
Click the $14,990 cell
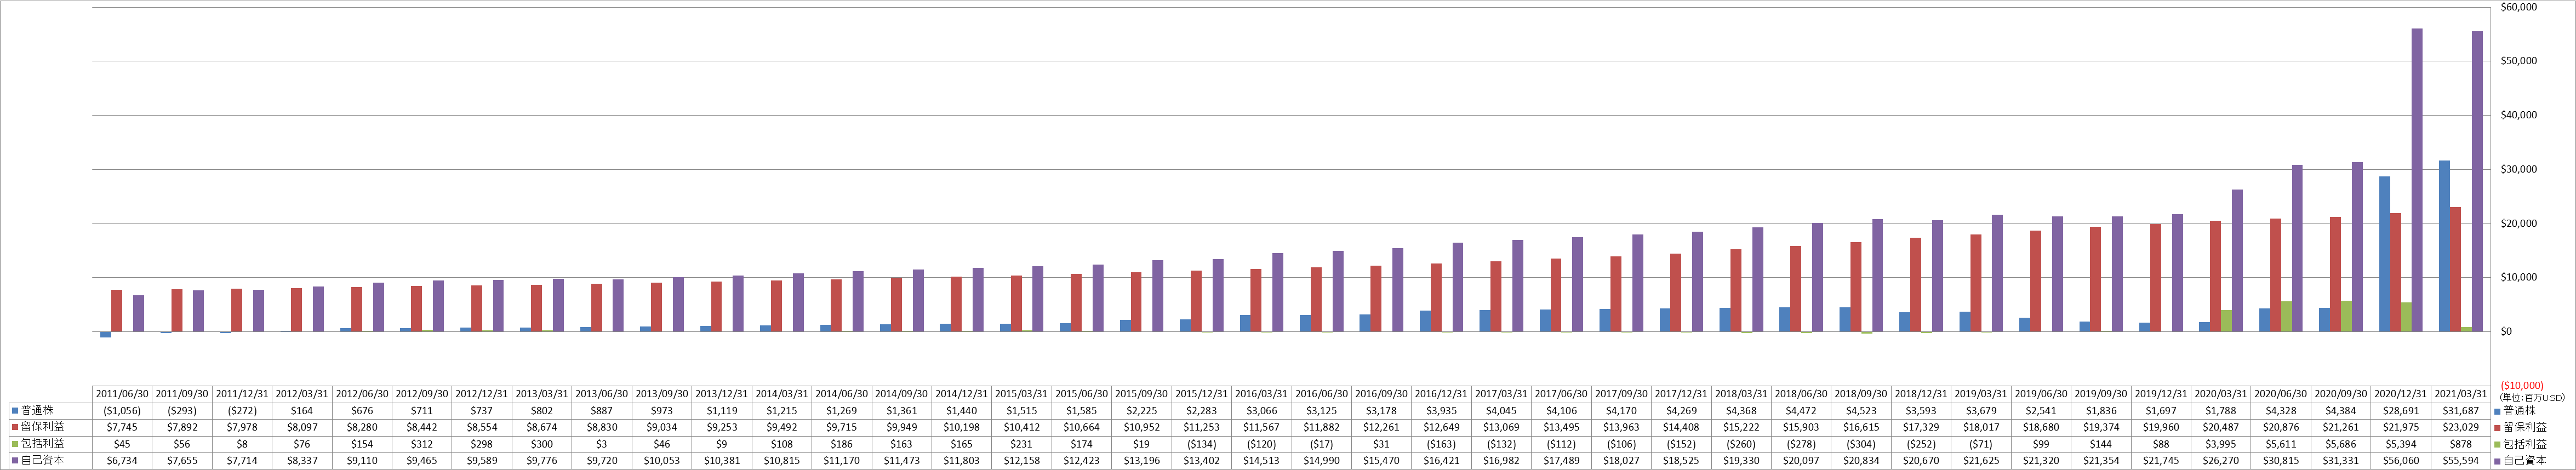point(1322,461)
